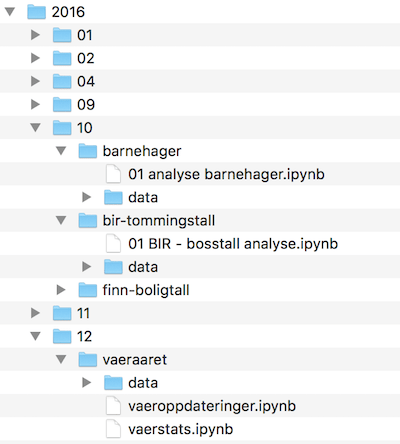Click the 09 folder icon
The image size is (400, 444).
coord(62,104)
